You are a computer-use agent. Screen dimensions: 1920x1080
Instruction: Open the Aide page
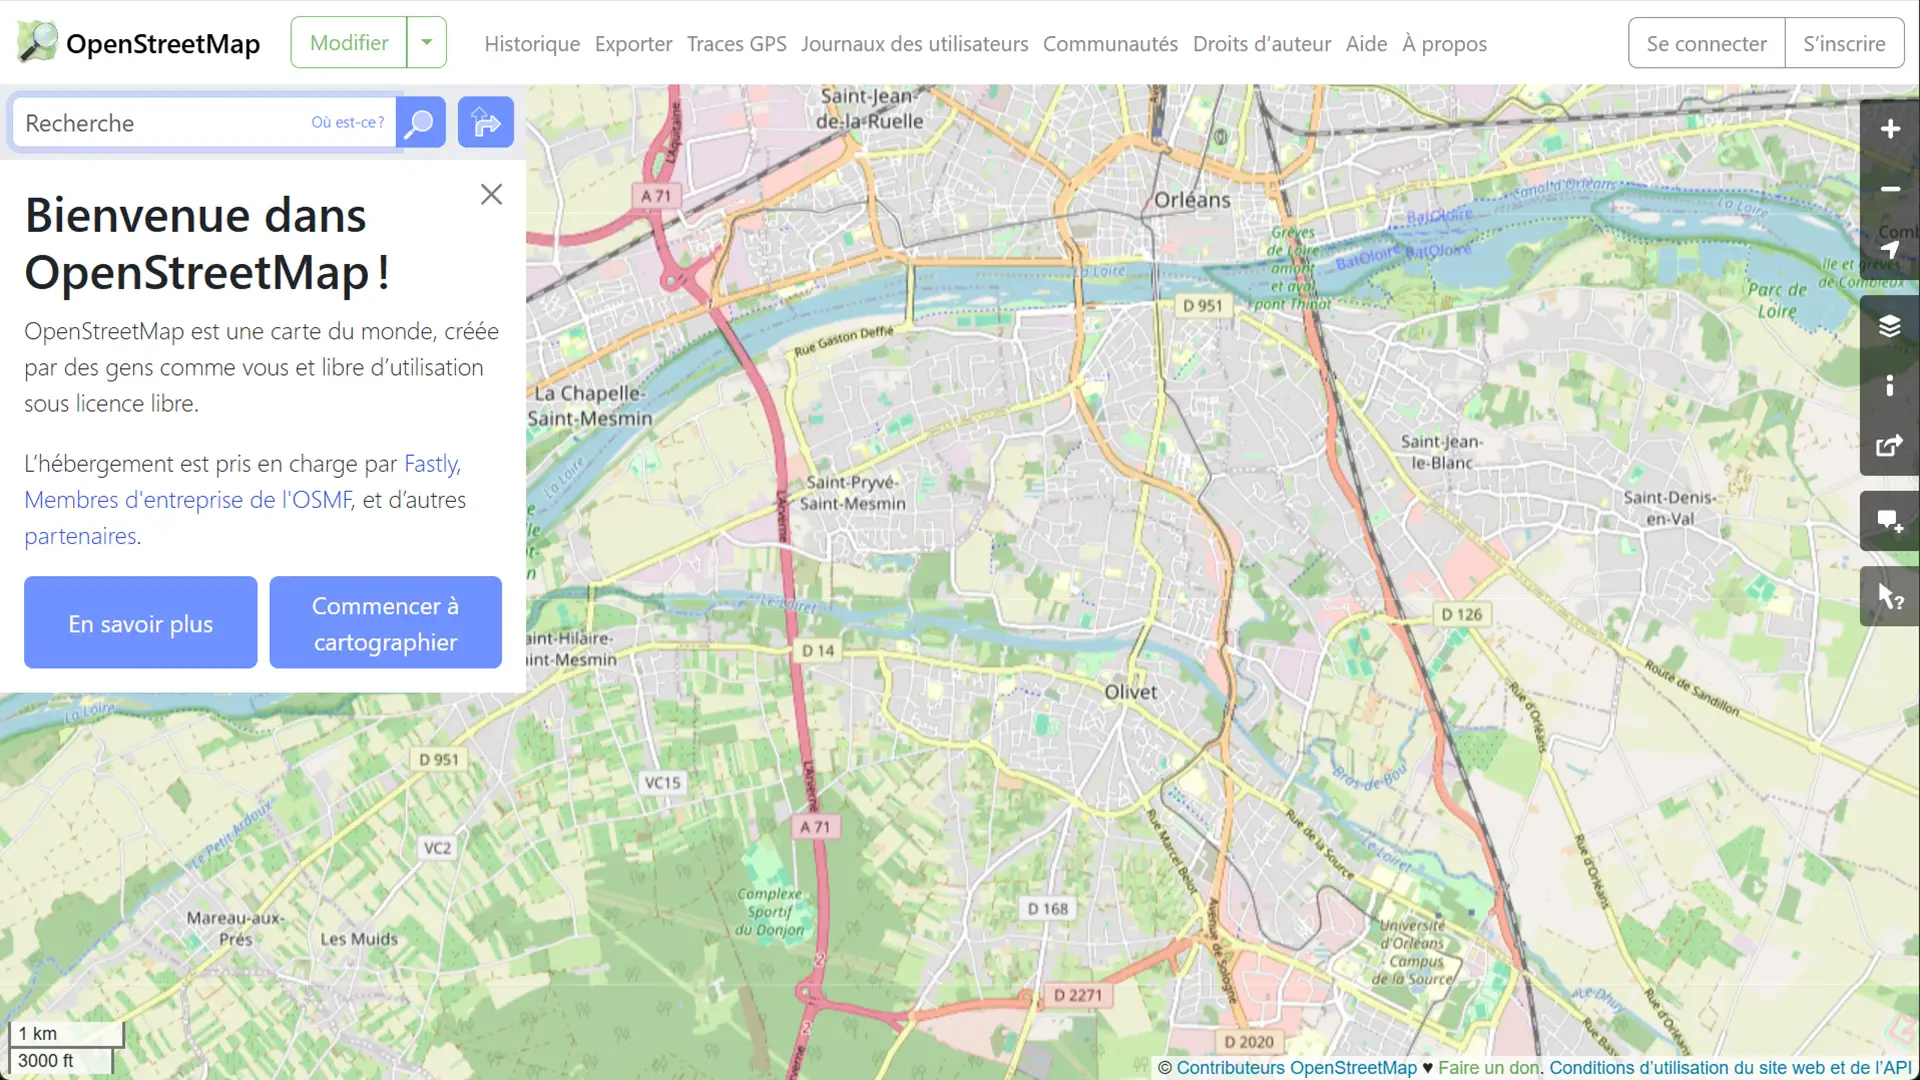coord(1366,44)
